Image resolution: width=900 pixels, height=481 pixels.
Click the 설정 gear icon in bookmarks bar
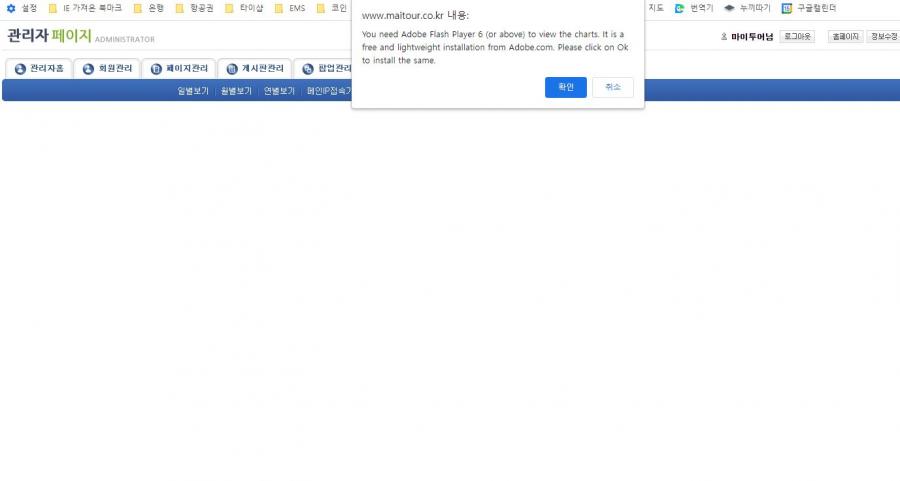coord(11,8)
